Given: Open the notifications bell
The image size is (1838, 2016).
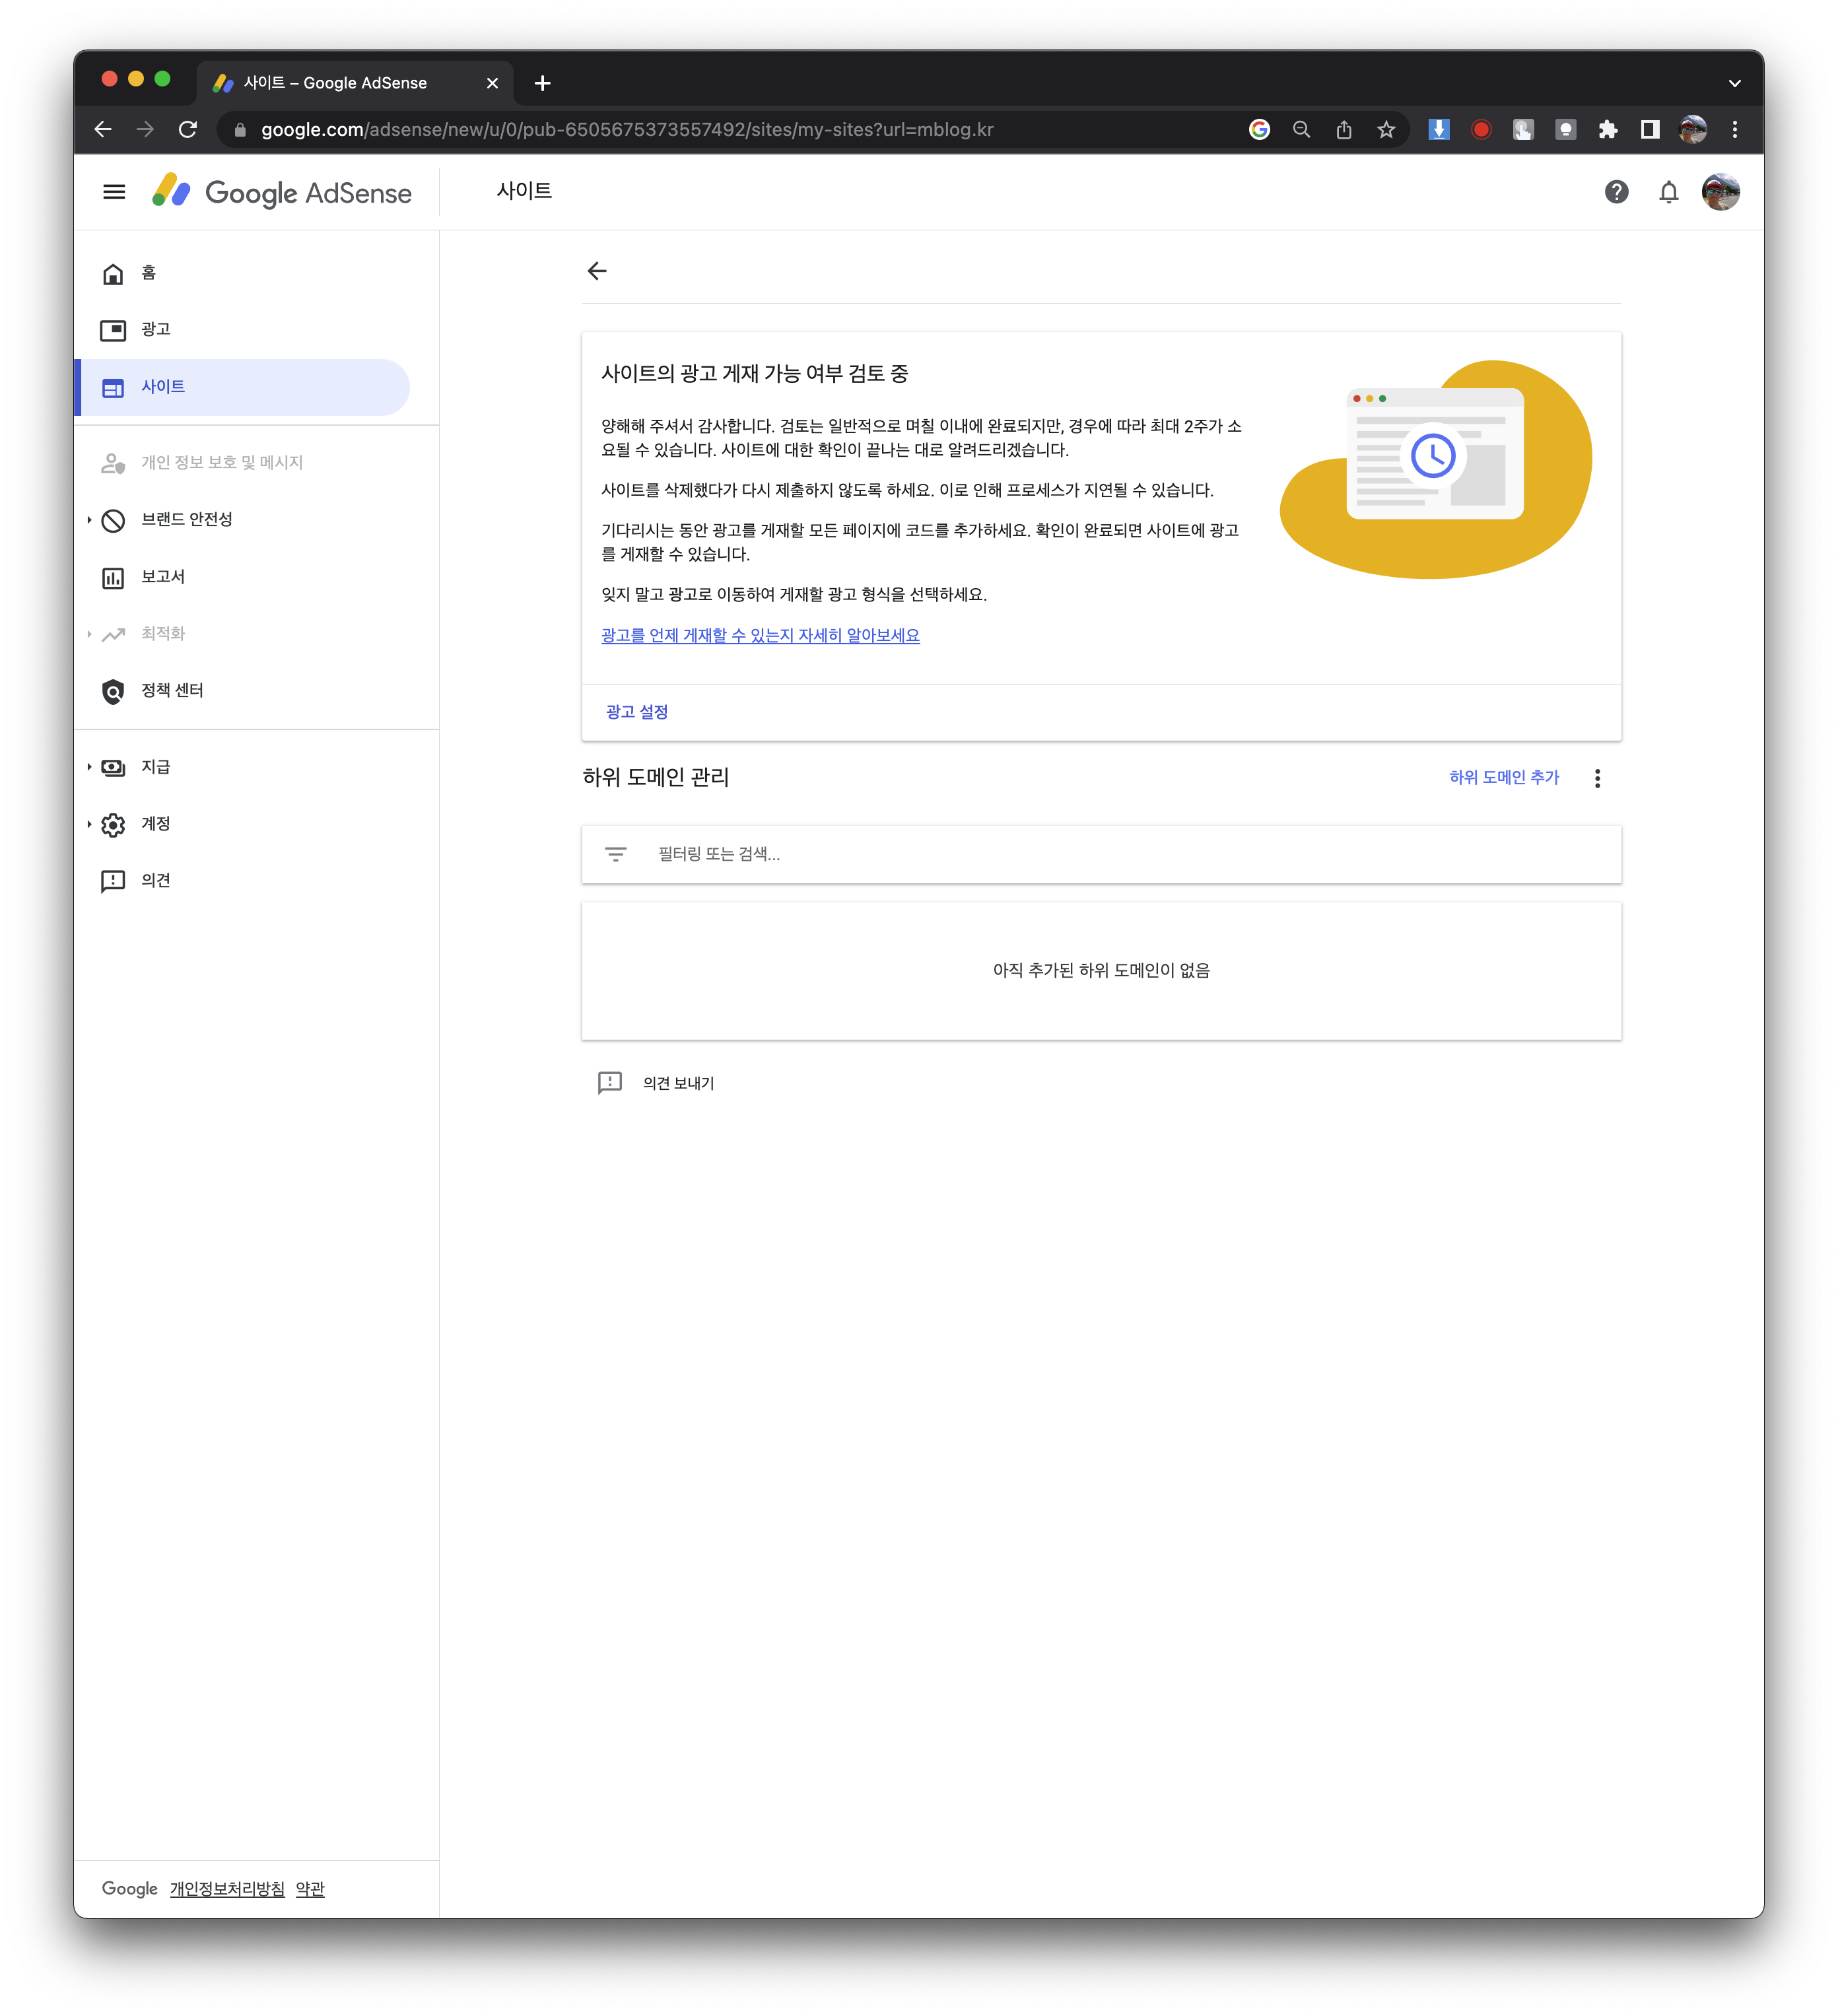Looking at the screenshot, I should pos(1668,192).
